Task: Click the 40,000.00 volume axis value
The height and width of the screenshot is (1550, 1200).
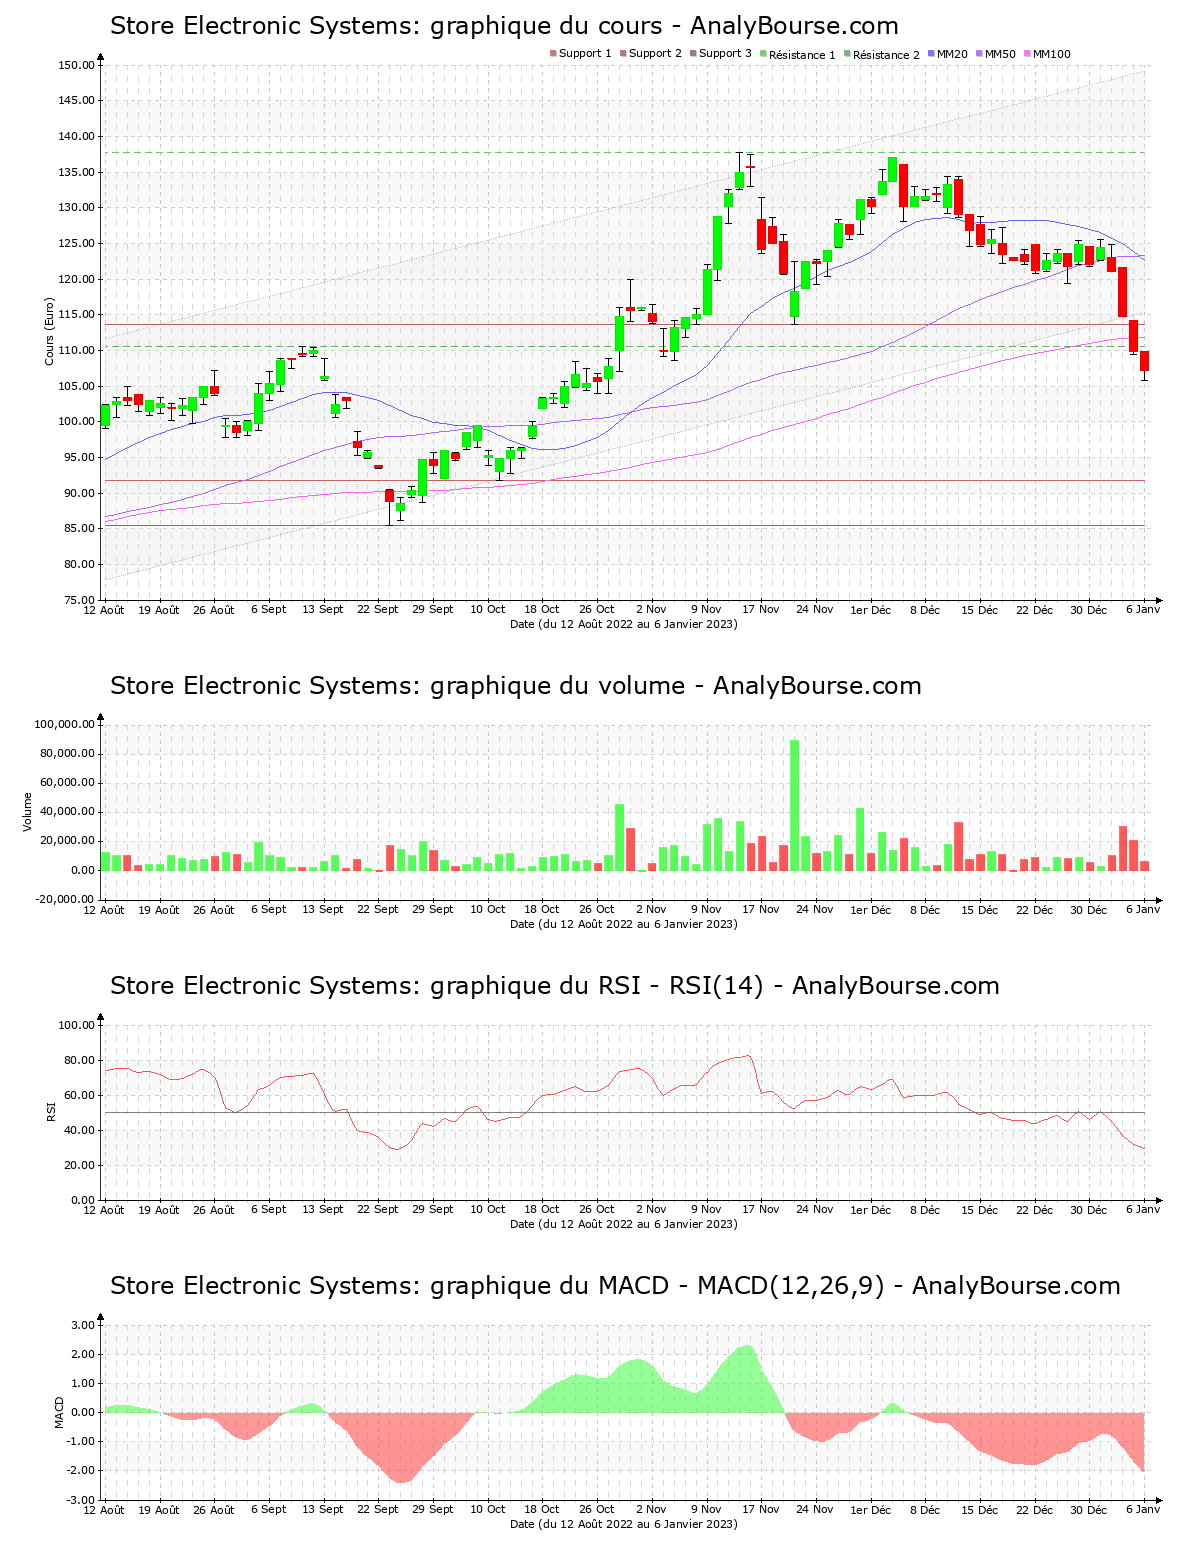Action: point(69,812)
